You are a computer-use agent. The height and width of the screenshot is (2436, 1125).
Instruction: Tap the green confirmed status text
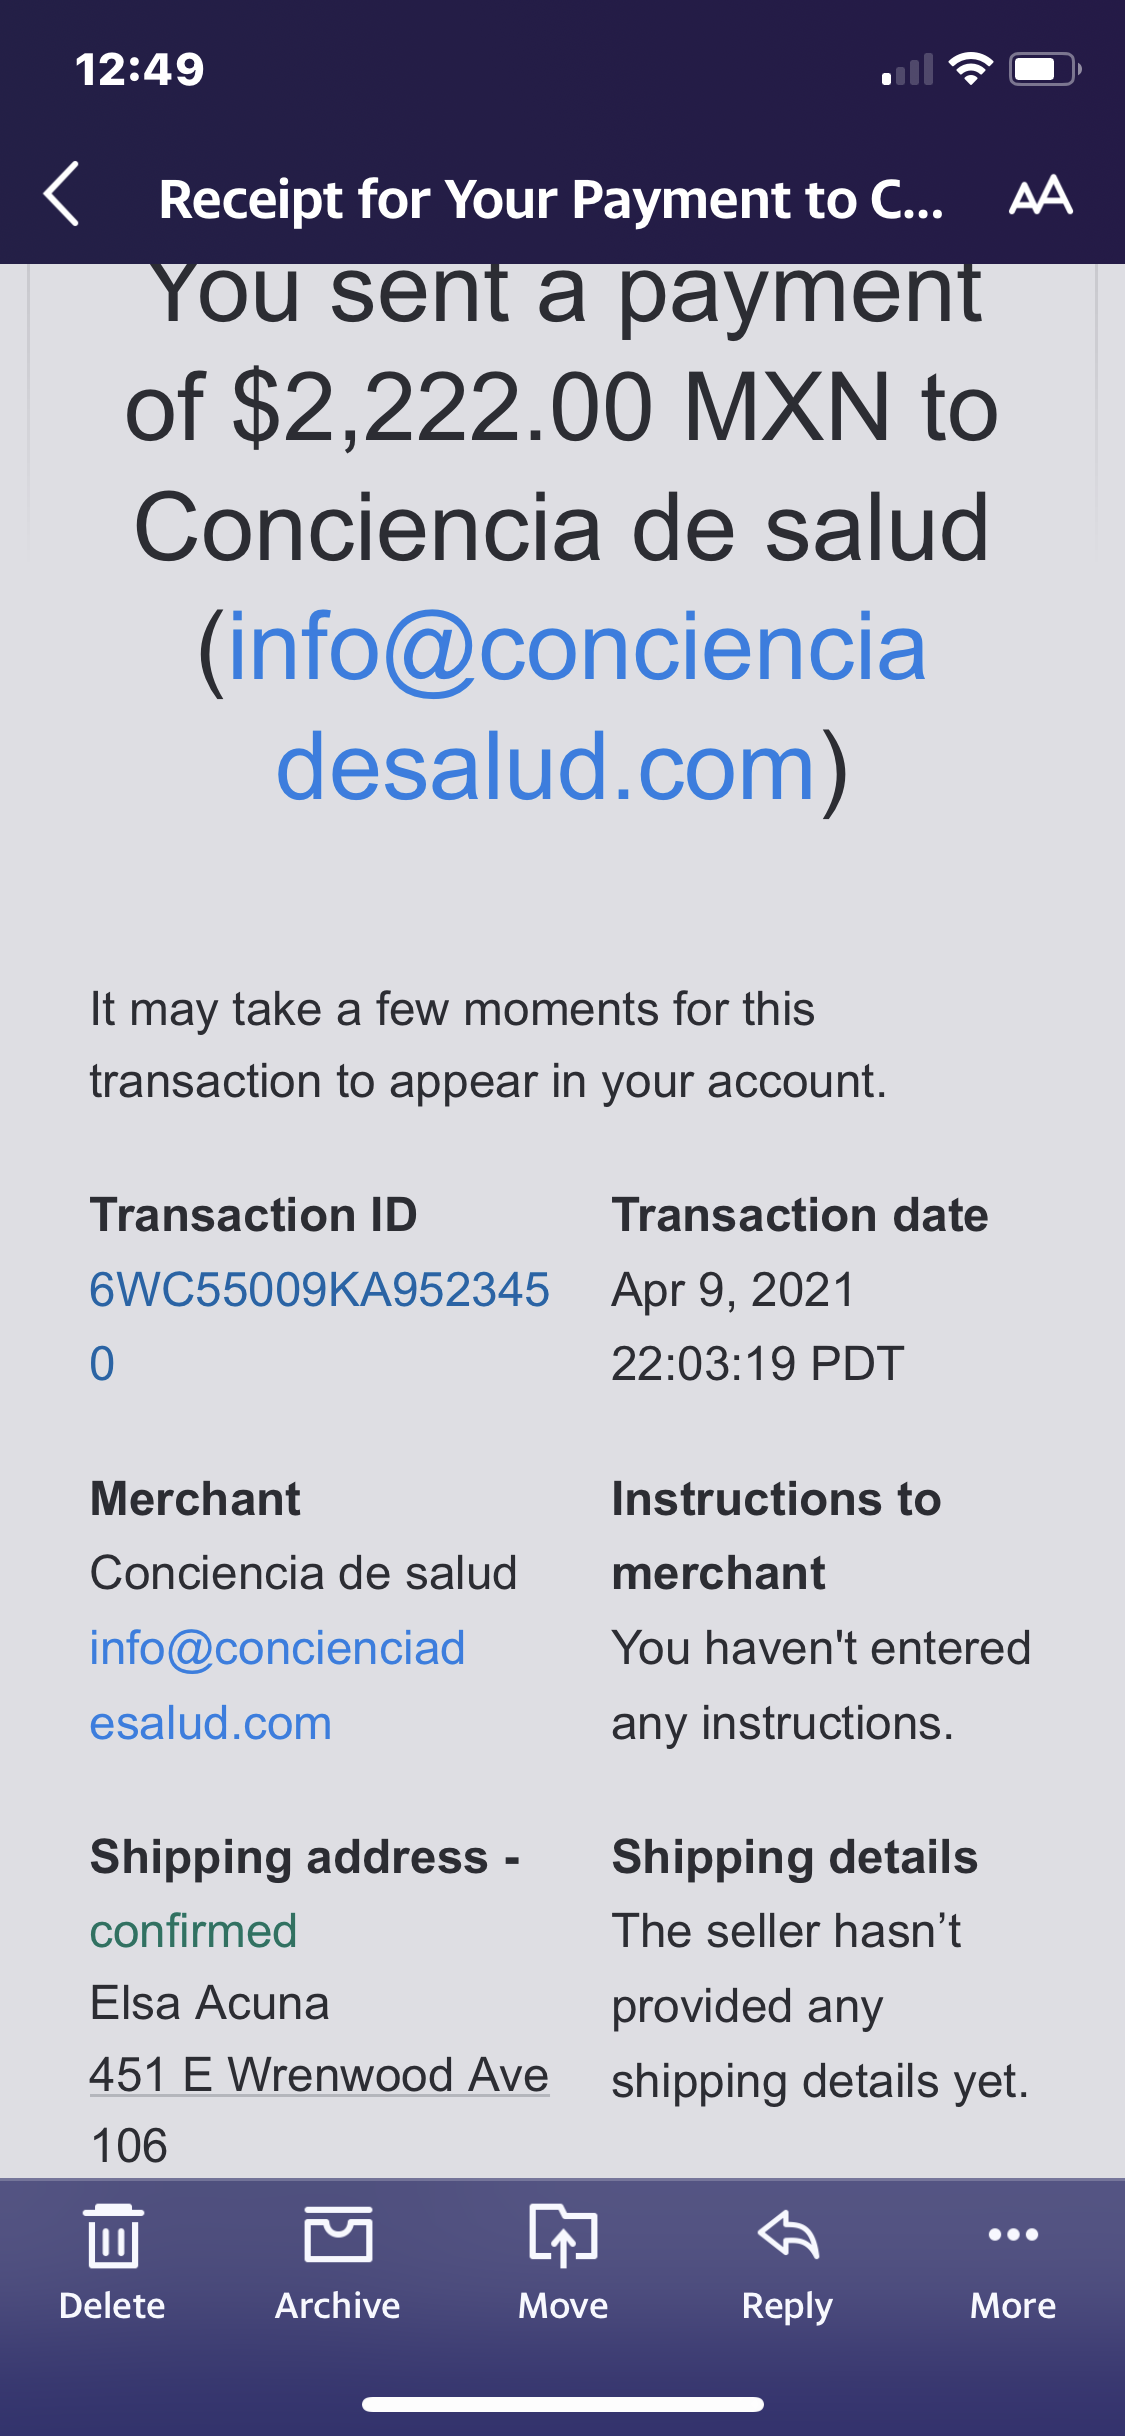[x=194, y=1931]
